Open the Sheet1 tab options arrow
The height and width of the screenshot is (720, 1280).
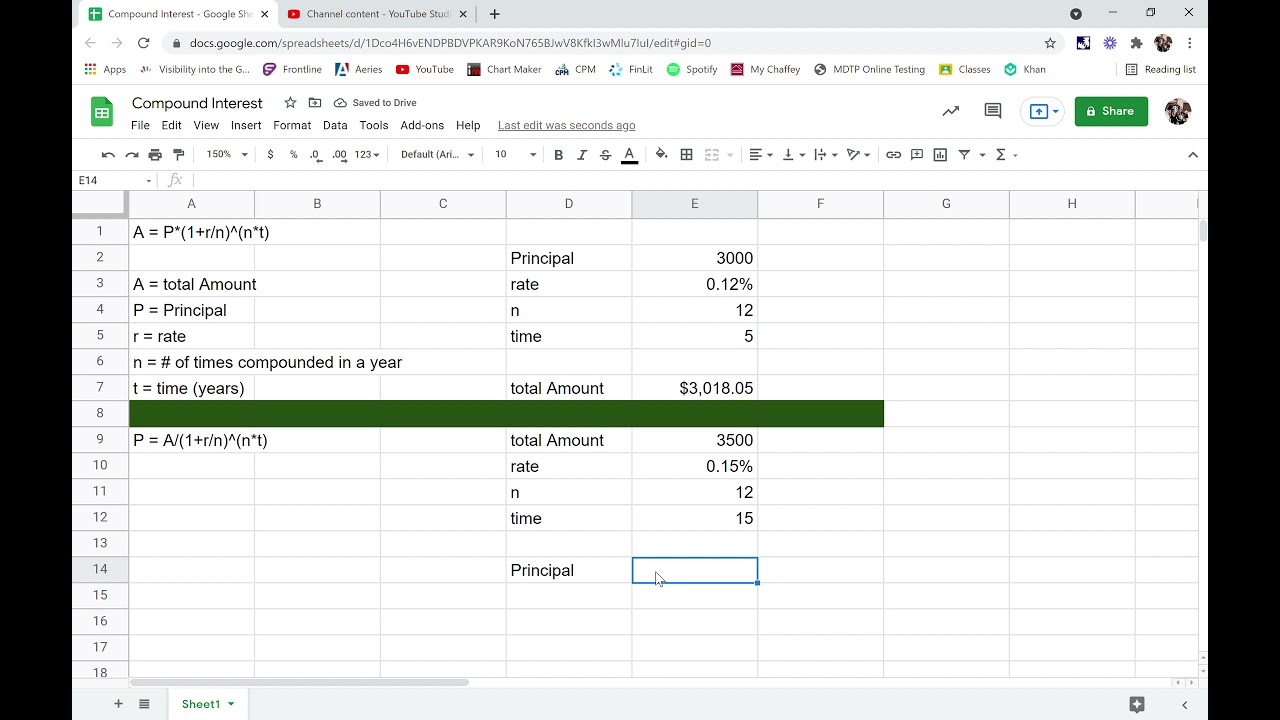(231, 704)
